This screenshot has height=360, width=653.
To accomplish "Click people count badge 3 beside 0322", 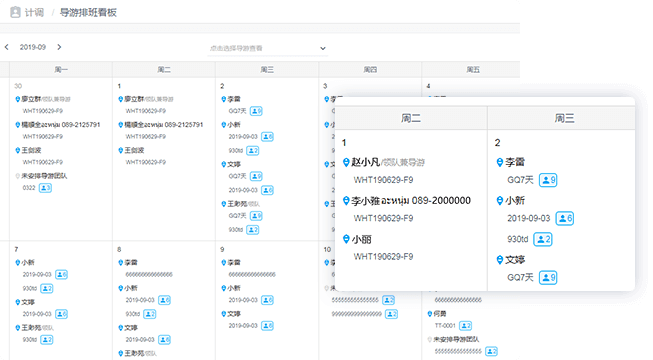I will click(45, 188).
